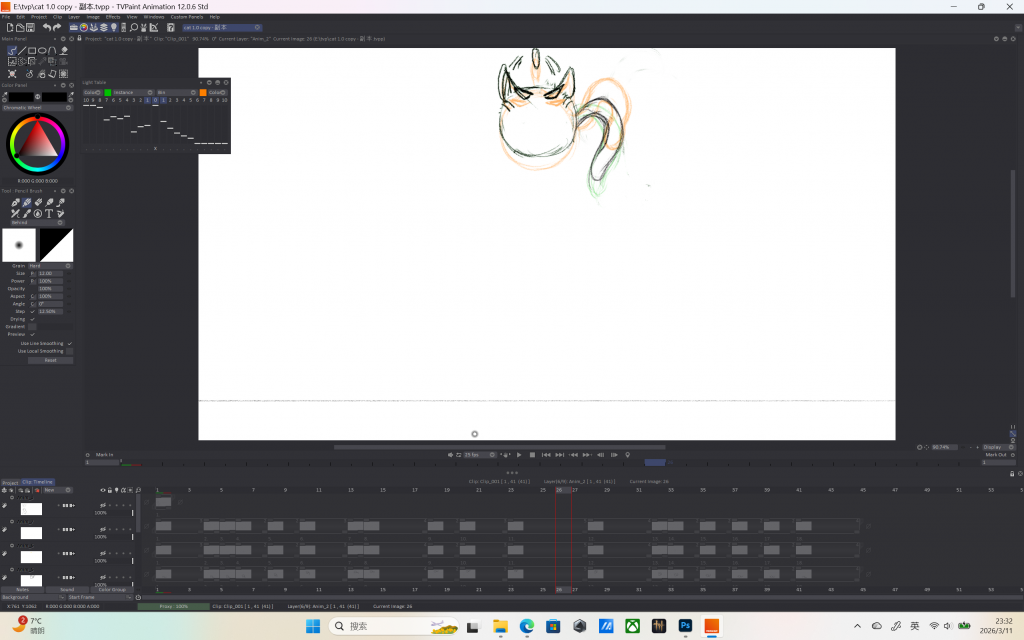The height and width of the screenshot is (640, 1024).
Task: Toggle the Use Line Smoothing checkbox
Action: coord(69,343)
